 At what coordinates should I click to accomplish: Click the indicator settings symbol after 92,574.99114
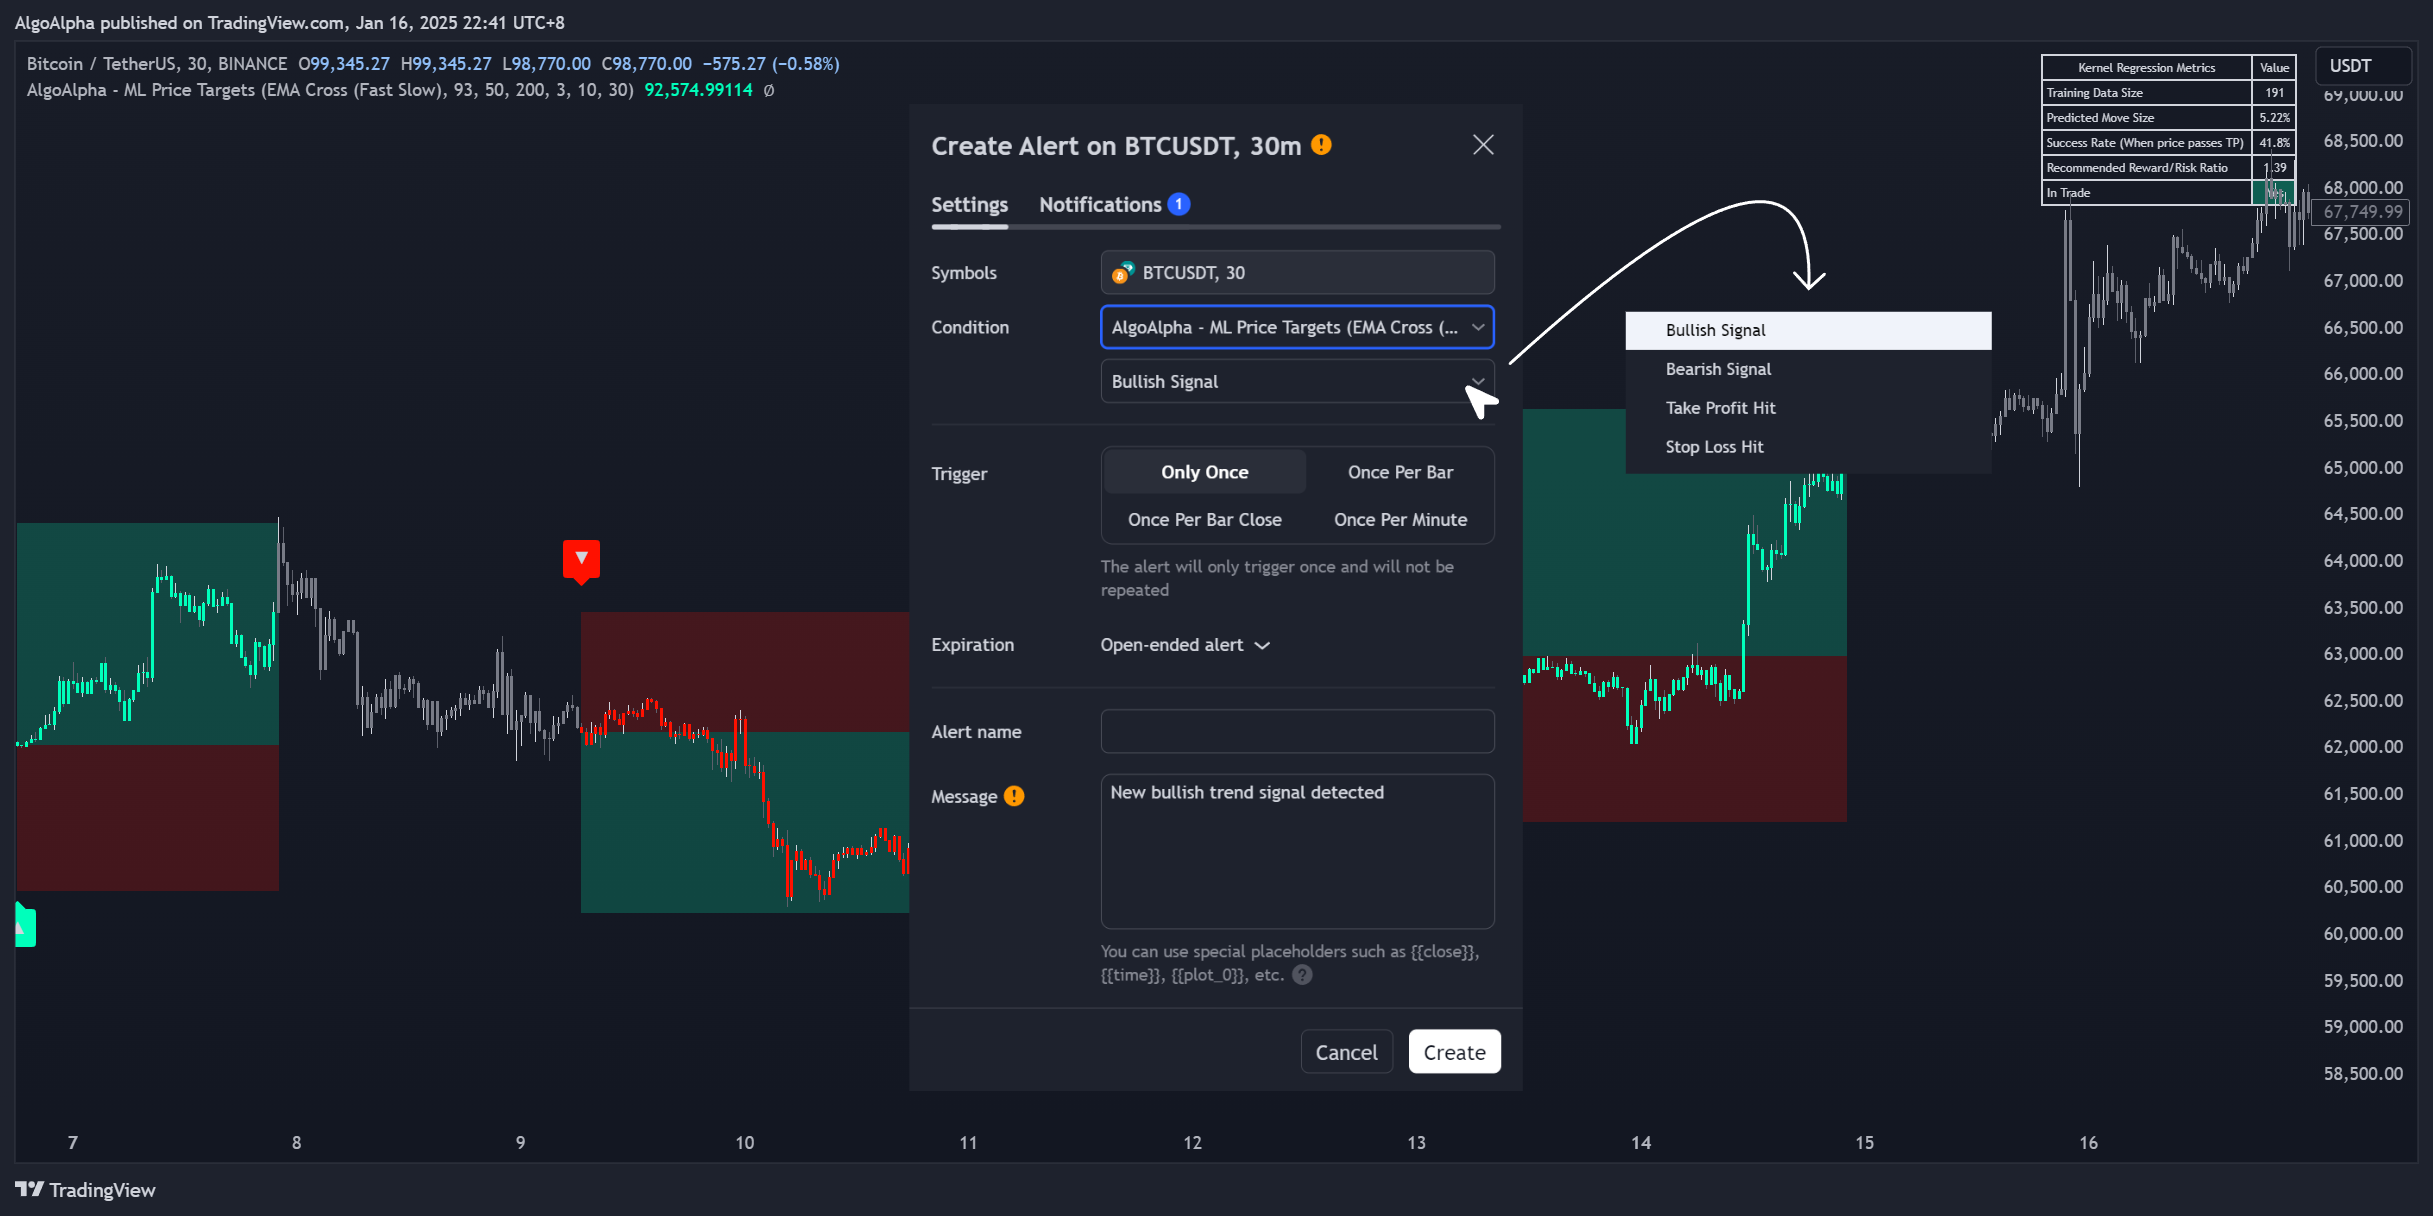click(x=768, y=90)
